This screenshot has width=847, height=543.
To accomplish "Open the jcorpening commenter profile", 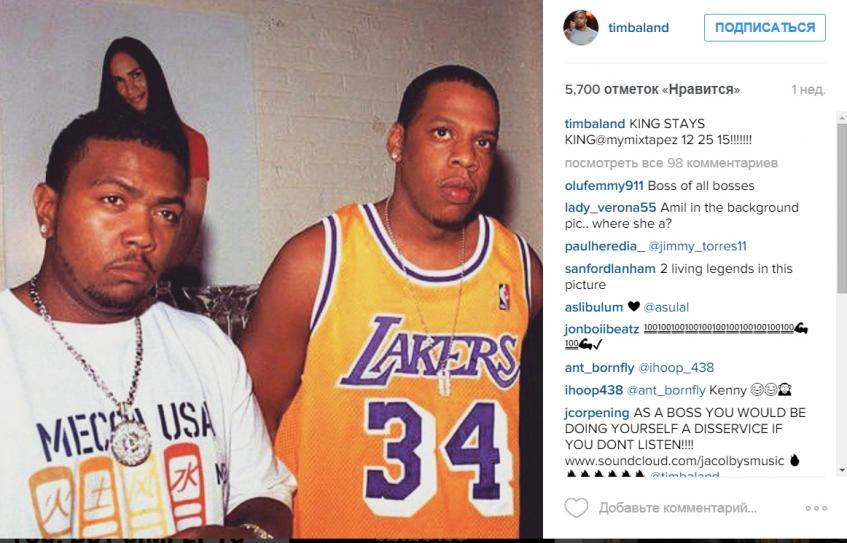I will [x=597, y=413].
